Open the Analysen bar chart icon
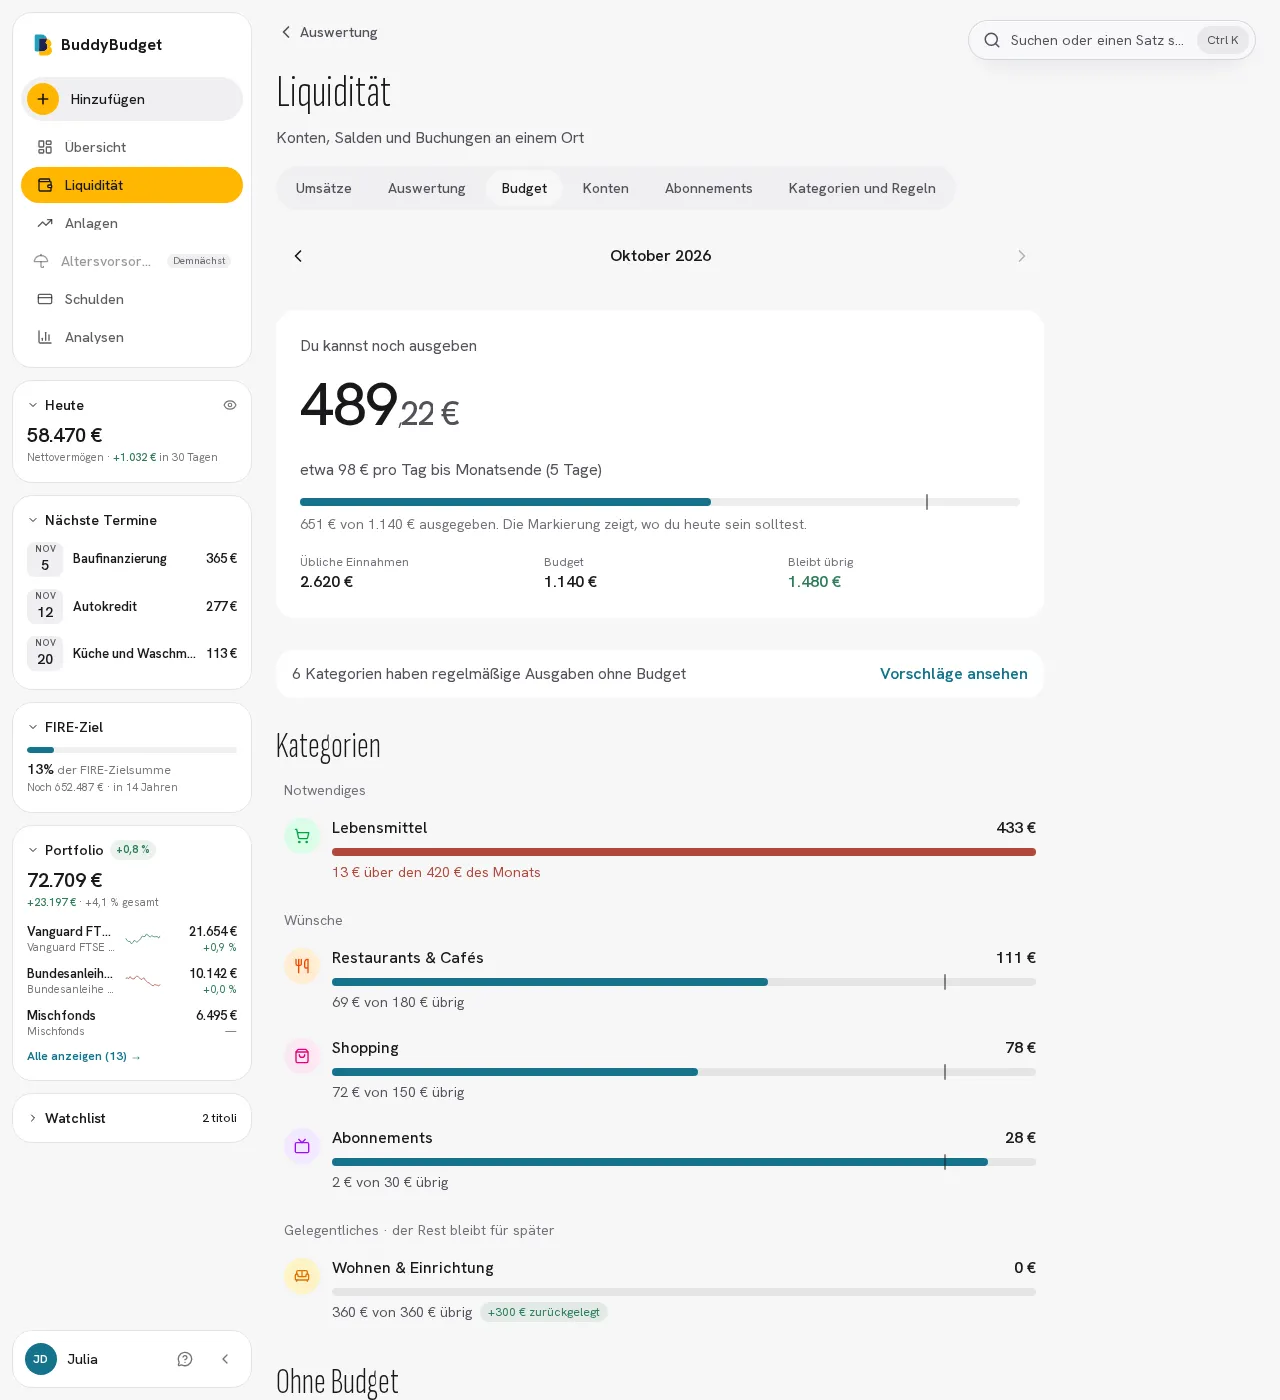Screen dimensions: 1280x1400 (45, 337)
